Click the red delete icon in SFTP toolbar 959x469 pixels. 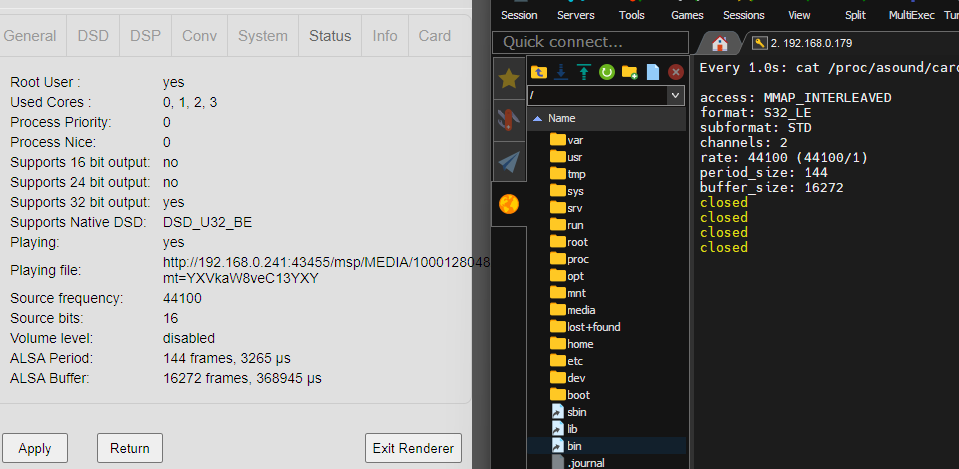[x=676, y=72]
